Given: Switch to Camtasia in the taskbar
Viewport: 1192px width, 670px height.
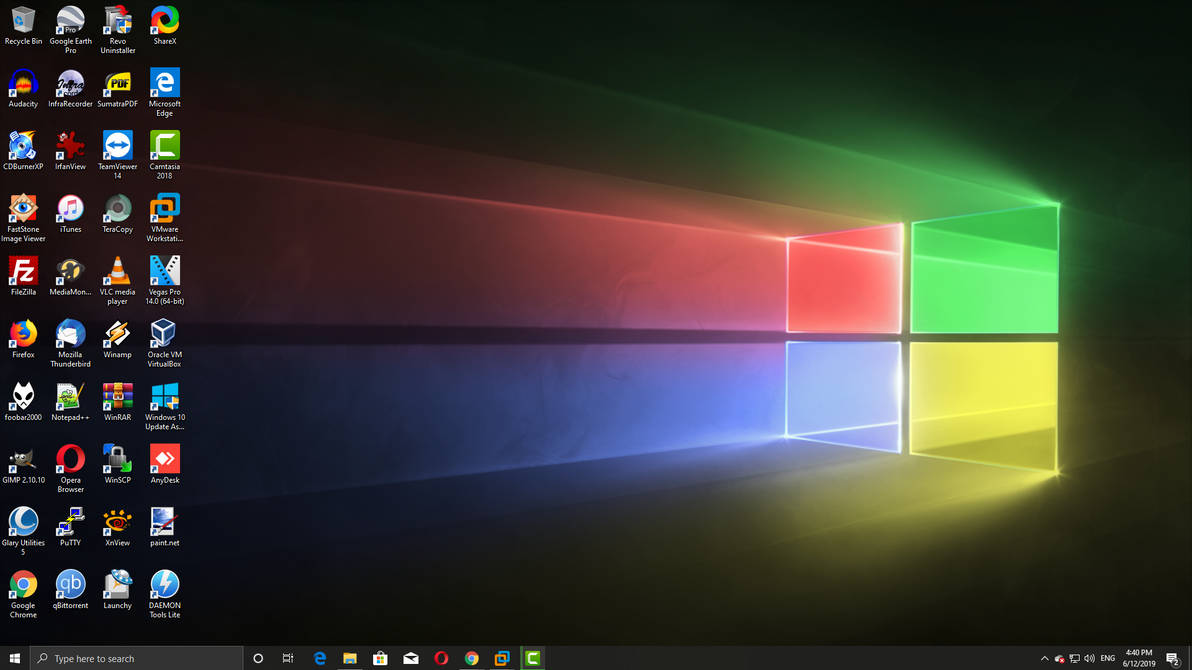Looking at the screenshot, I should 532,659.
